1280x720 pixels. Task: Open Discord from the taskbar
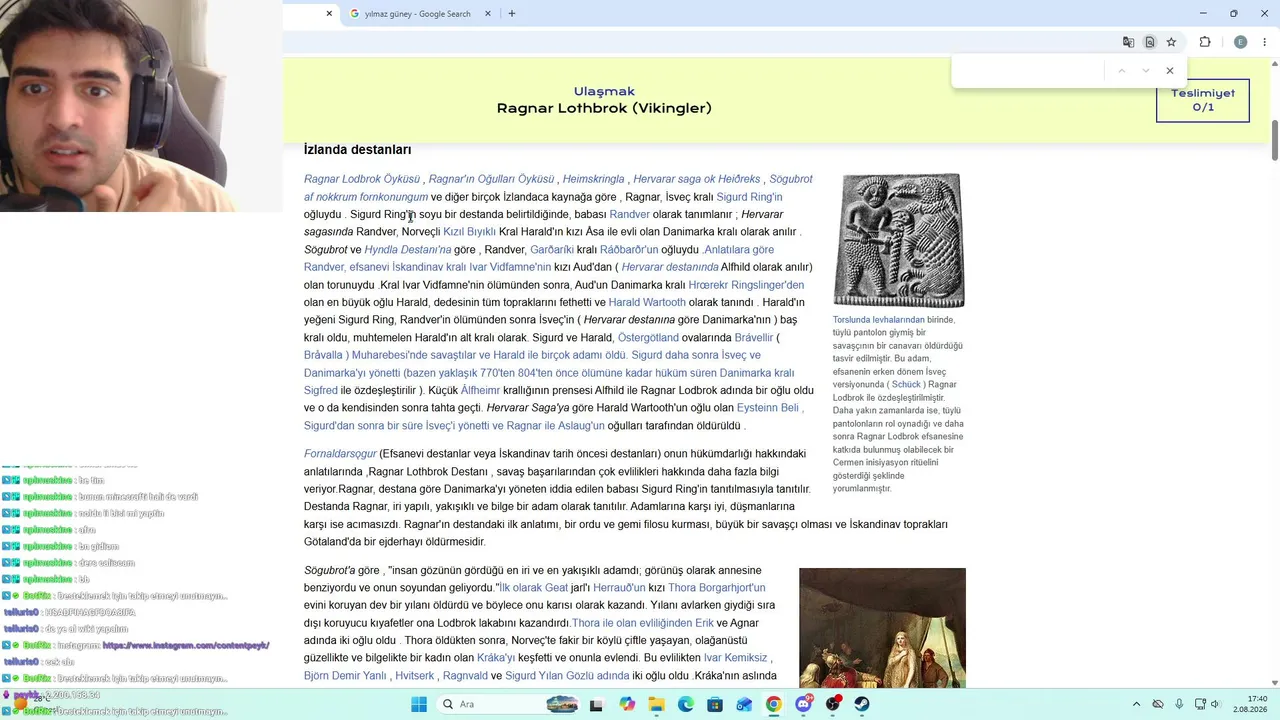click(x=803, y=704)
